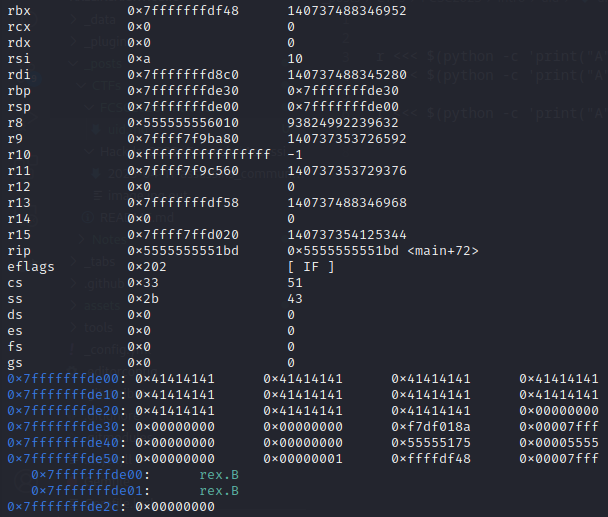
Task: Click the 0x55555175 memory value
Action: pos(431,442)
